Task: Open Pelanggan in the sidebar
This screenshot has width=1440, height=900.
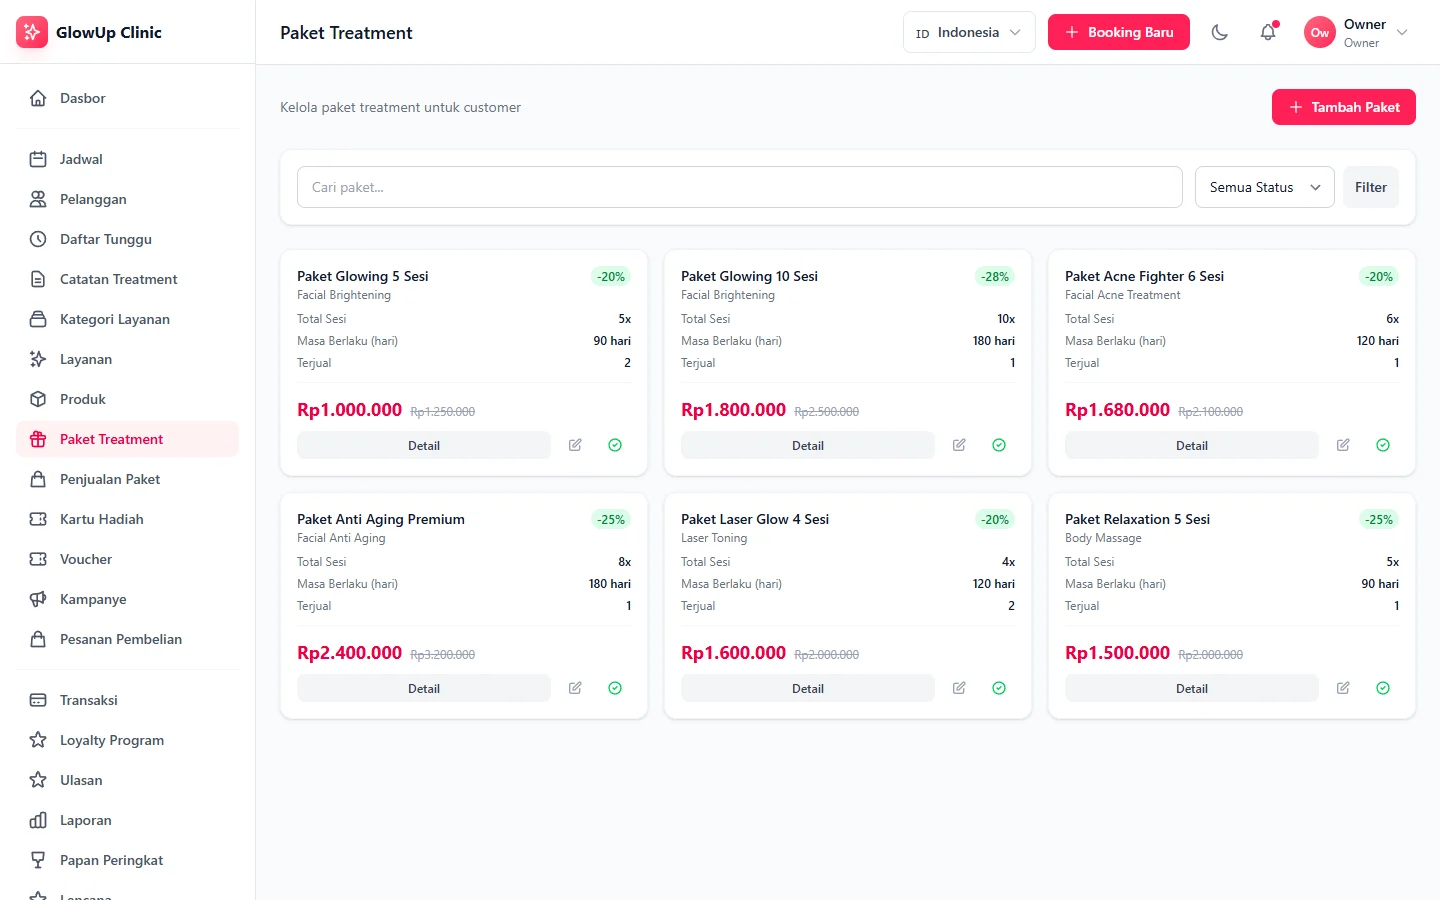Action: pos(128,199)
